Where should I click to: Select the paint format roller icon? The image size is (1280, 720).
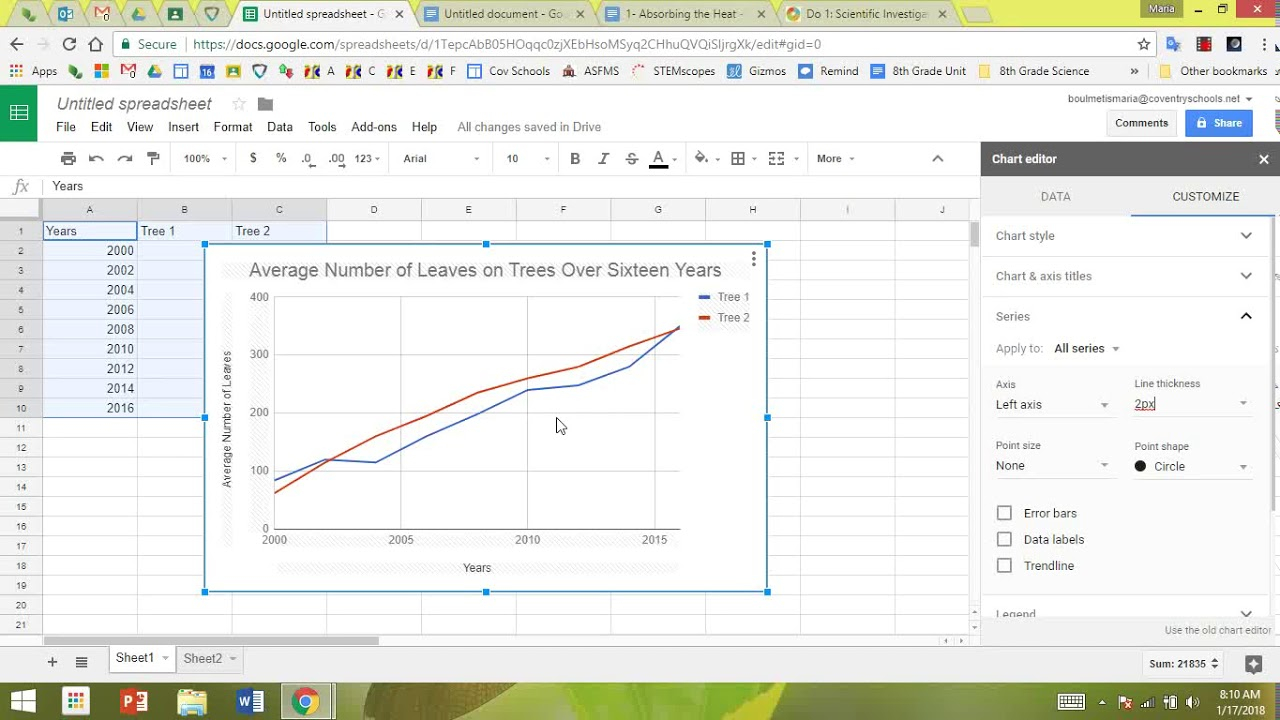point(153,158)
